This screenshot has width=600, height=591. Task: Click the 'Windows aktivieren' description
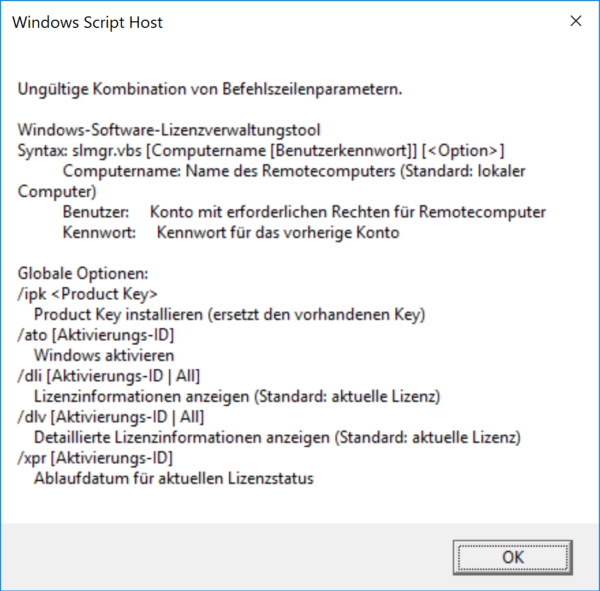(x=104, y=356)
